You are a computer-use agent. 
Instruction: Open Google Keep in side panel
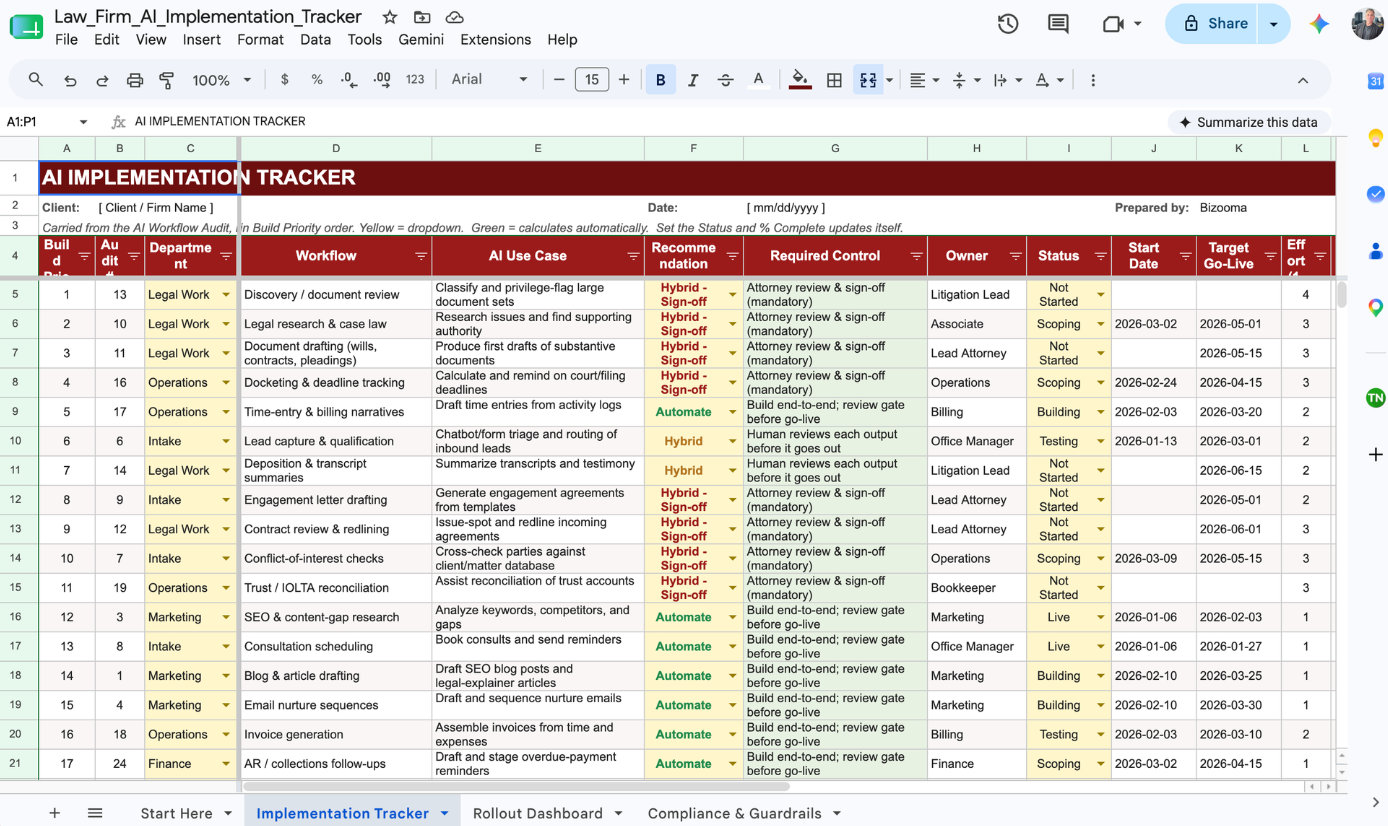[1375, 138]
